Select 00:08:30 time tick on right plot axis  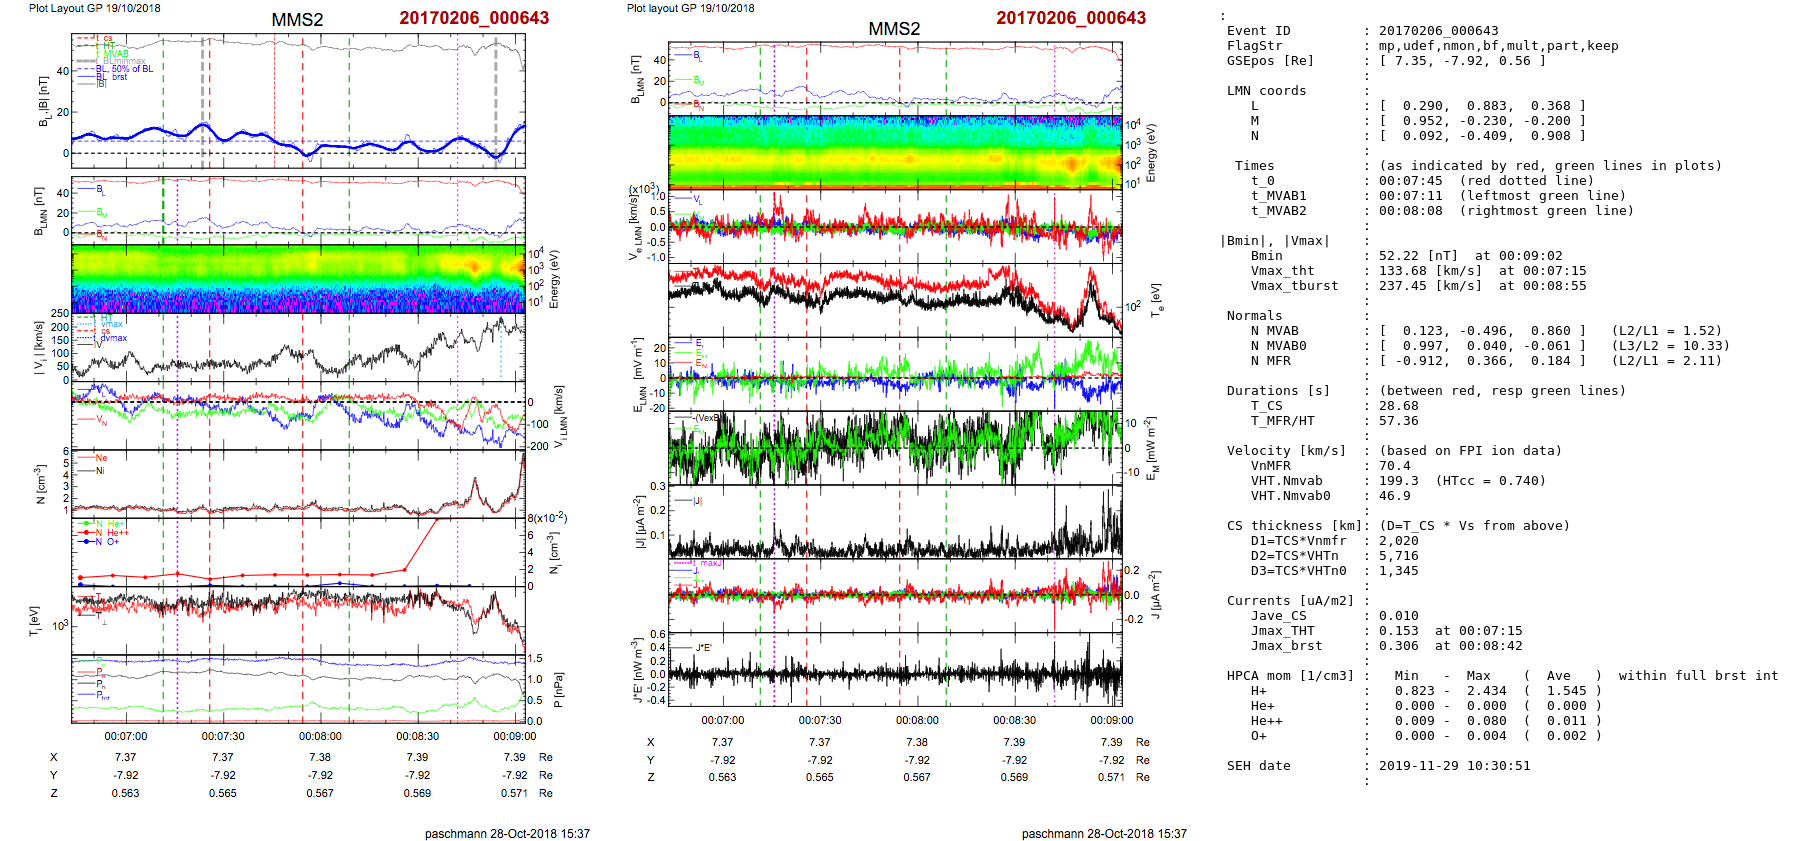[x=1014, y=721]
